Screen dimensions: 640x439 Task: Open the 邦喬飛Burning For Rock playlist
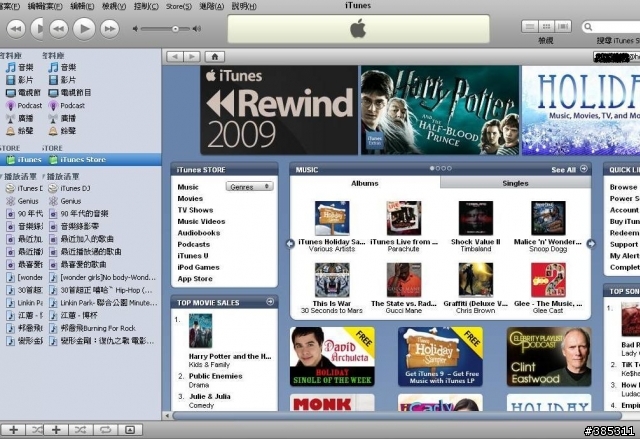pos(93,328)
